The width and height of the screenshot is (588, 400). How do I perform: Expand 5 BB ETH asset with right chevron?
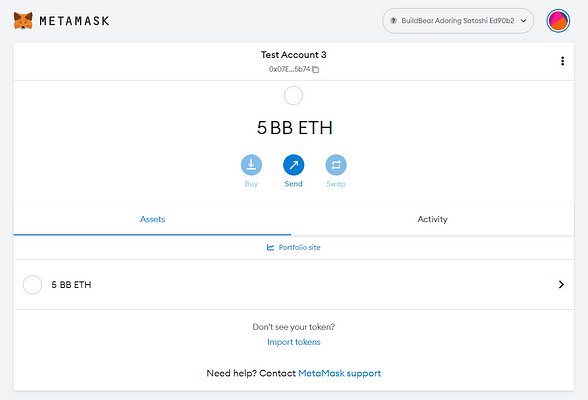(x=561, y=285)
